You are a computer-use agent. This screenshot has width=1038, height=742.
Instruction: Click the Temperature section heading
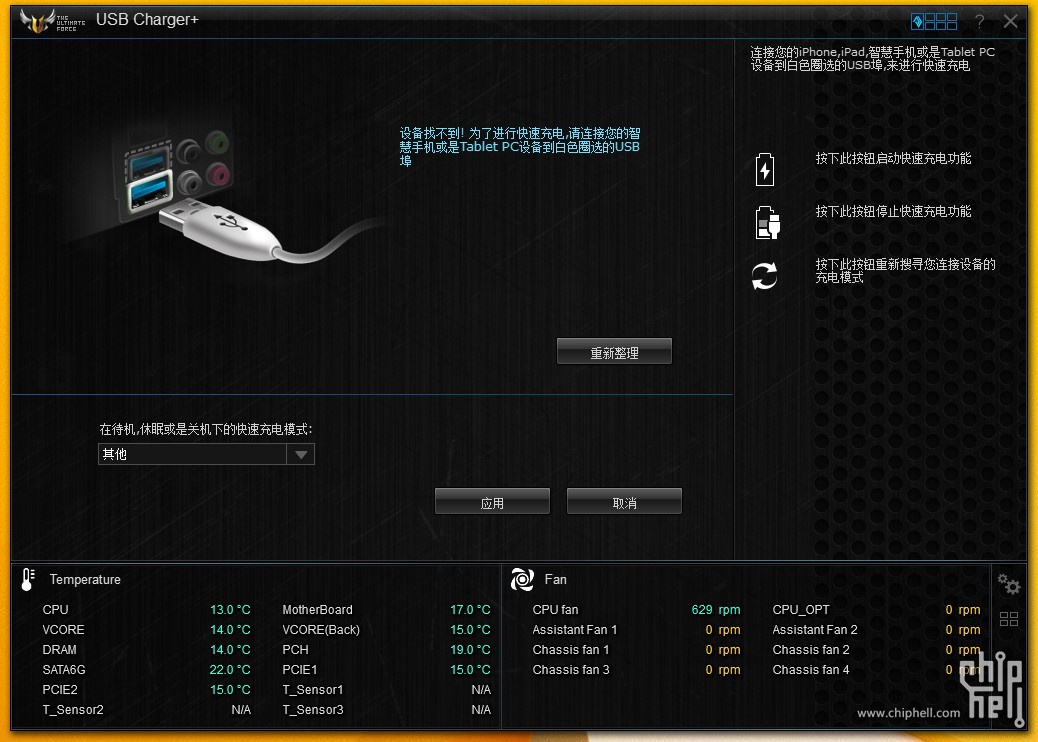click(85, 579)
